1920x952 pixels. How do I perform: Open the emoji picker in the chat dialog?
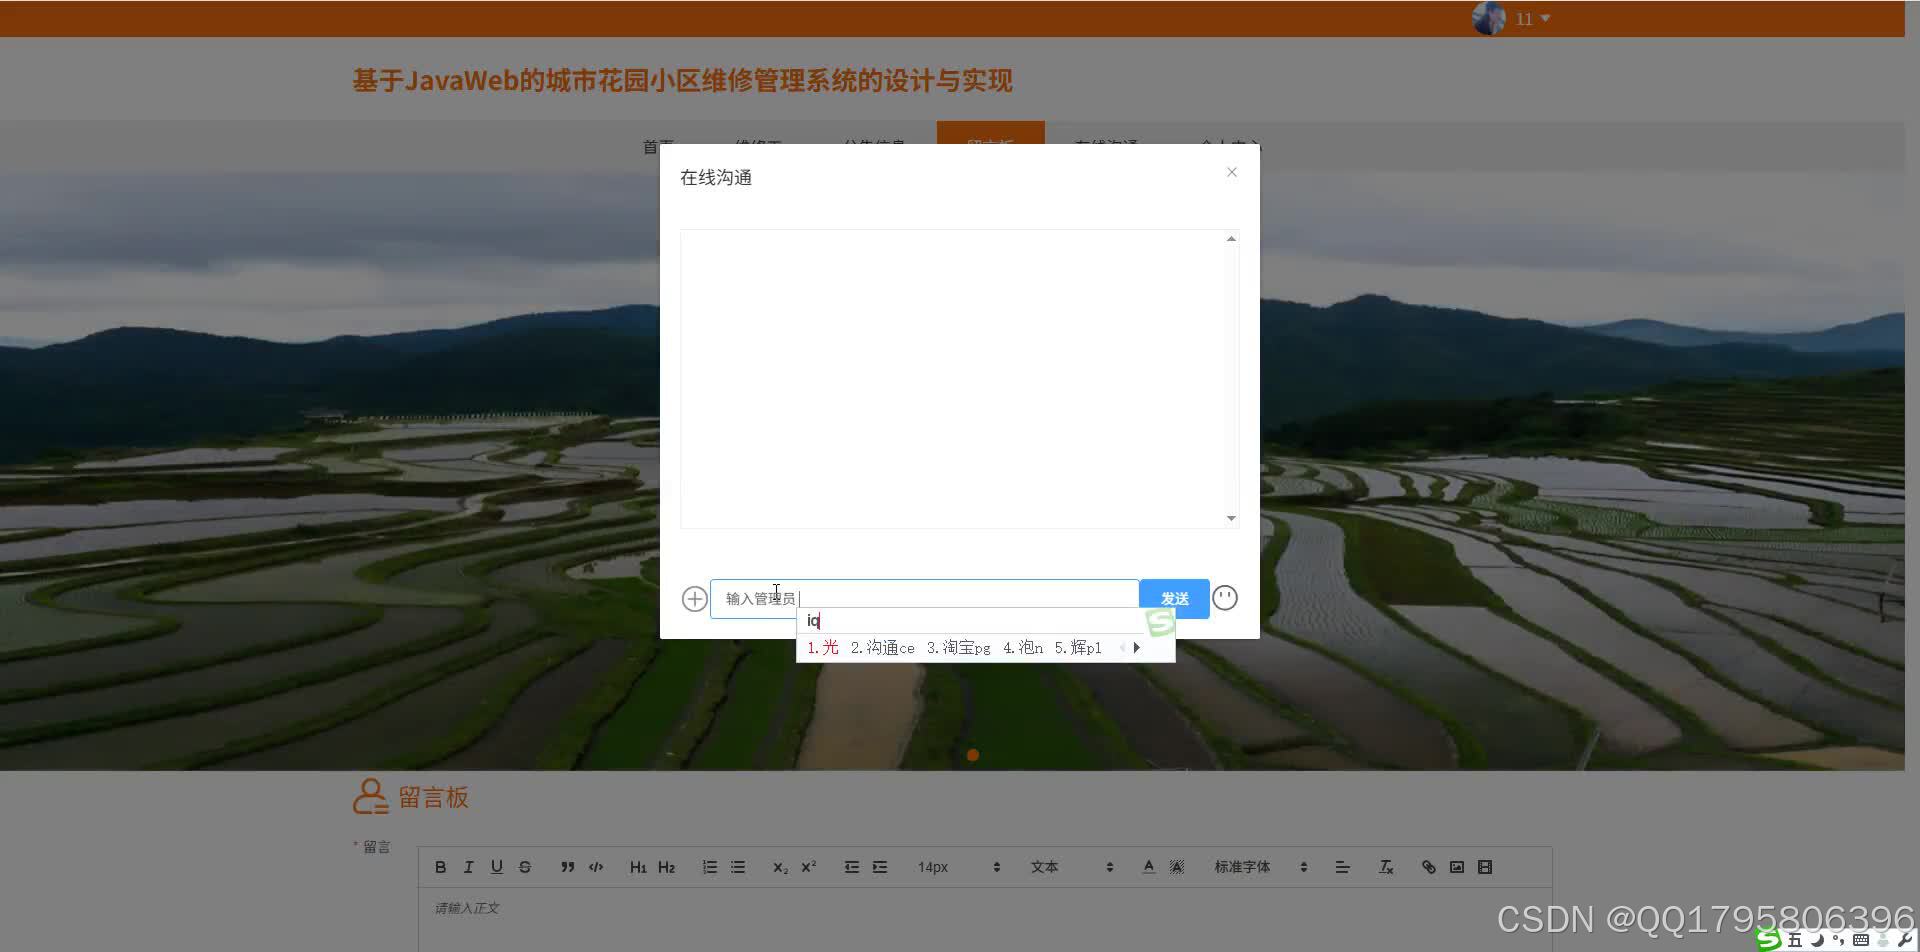coord(1224,597)
